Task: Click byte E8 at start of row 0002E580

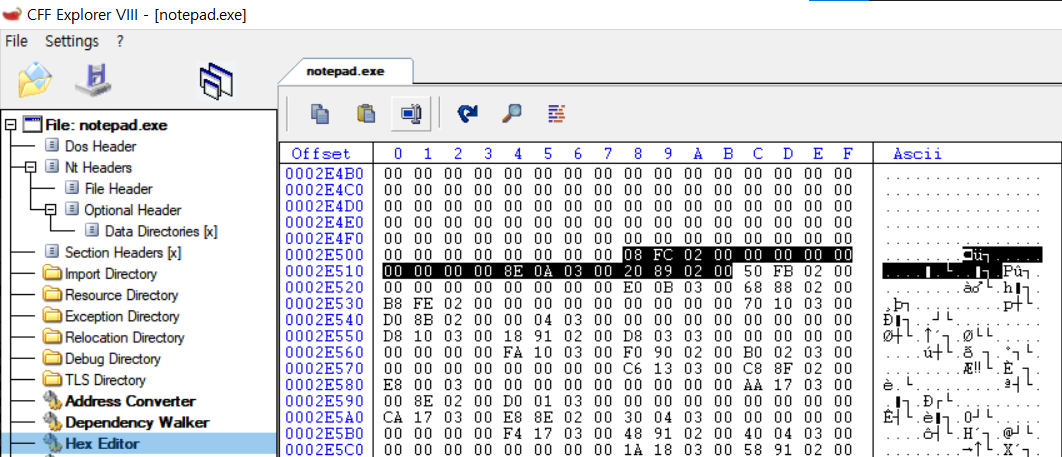Action: tap(394, 385)
